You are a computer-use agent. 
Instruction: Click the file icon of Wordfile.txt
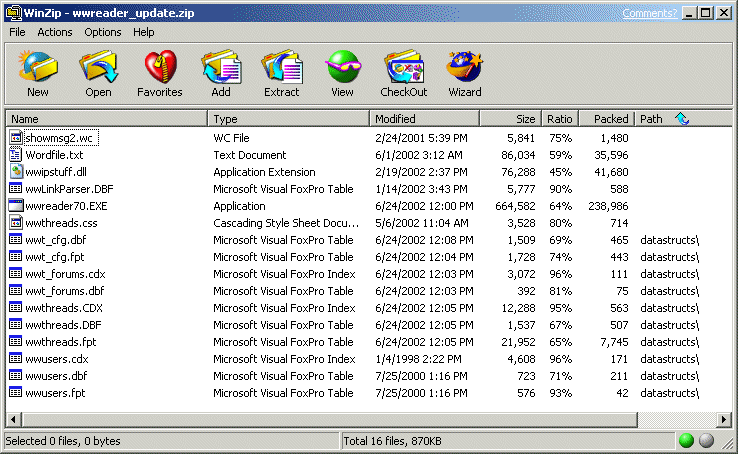[x=16, y=155]
